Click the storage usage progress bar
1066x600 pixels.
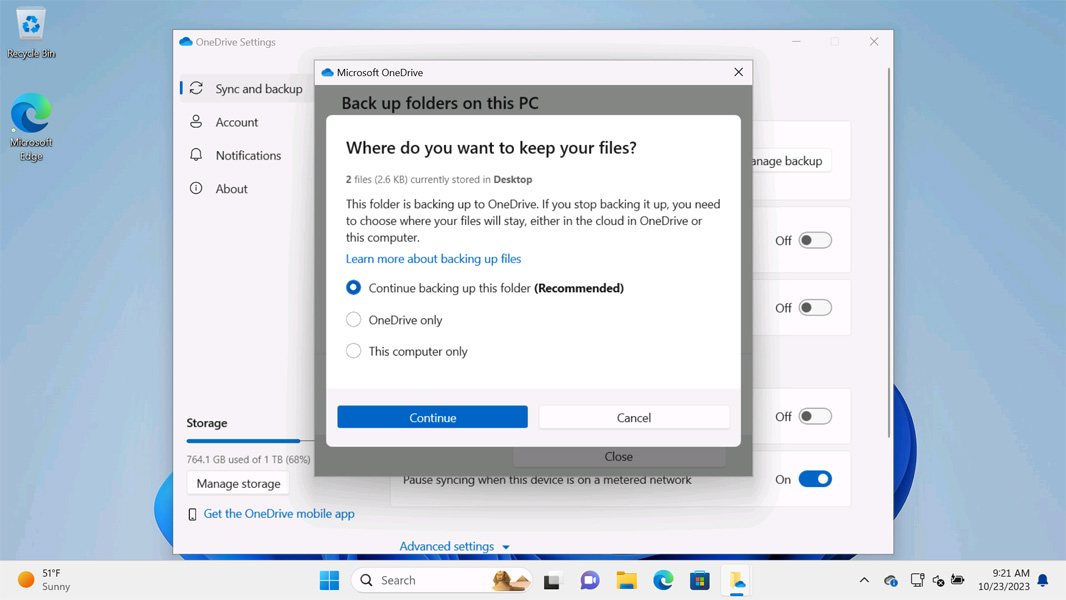click(x=246, y=440)
